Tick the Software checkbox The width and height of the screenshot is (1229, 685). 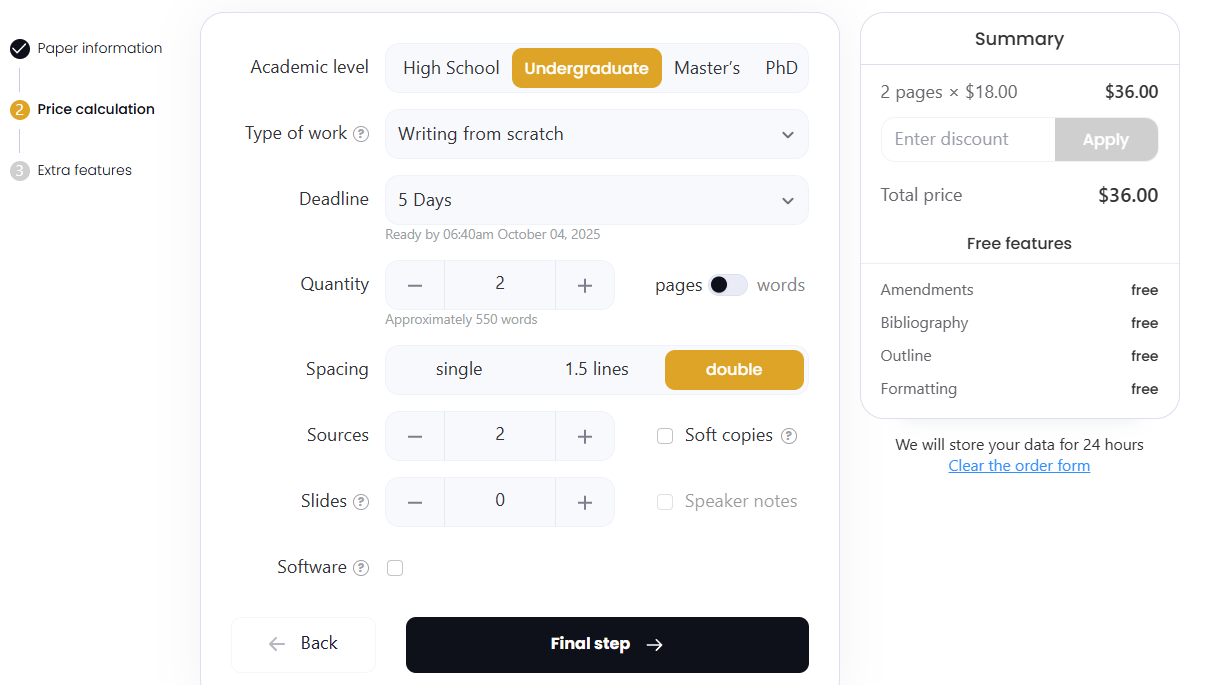395,568
